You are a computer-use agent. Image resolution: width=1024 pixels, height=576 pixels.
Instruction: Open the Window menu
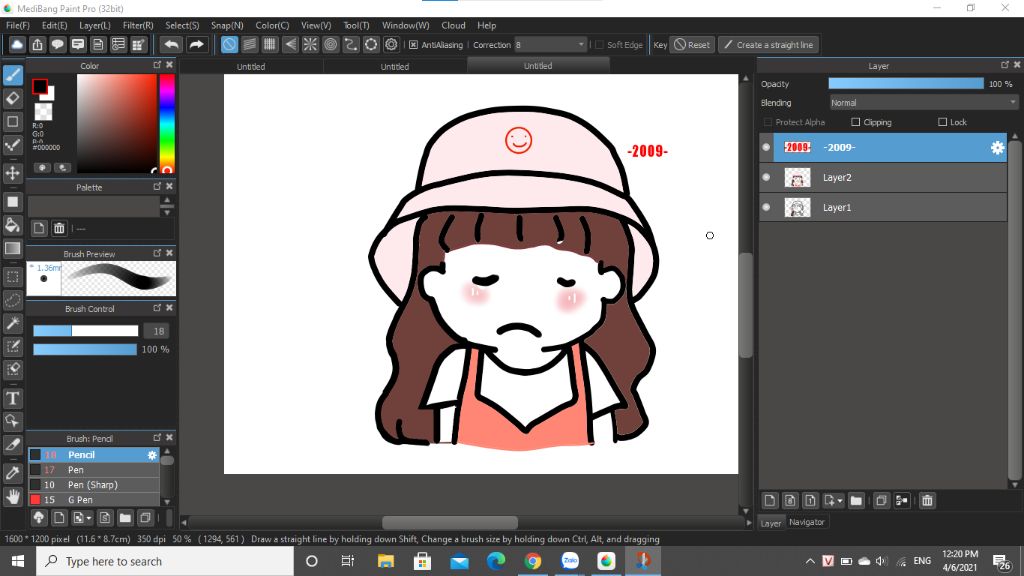406,25
